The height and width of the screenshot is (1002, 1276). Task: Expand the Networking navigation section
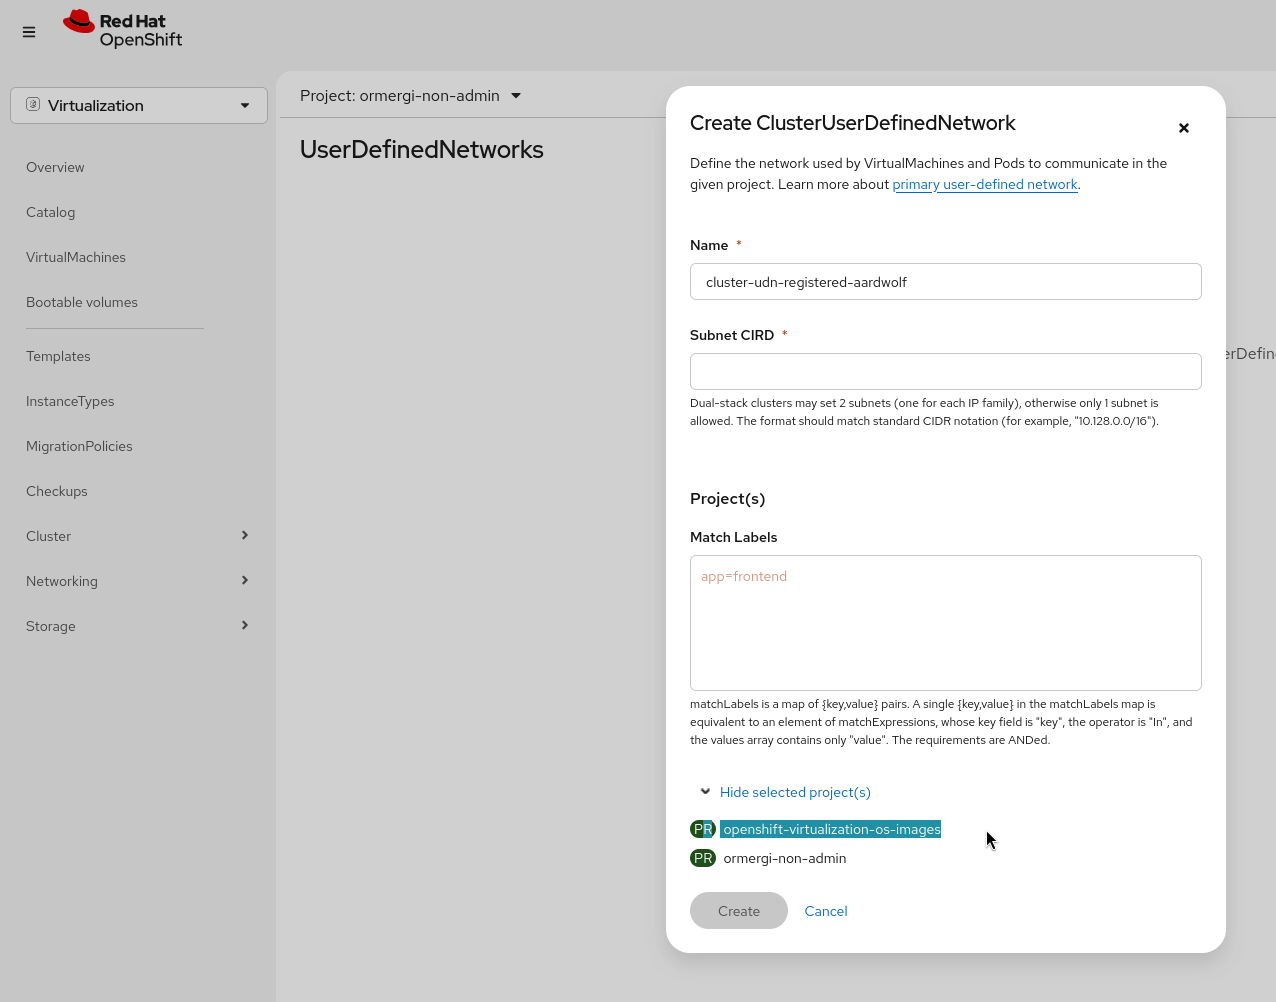click(x=138, y=581)
